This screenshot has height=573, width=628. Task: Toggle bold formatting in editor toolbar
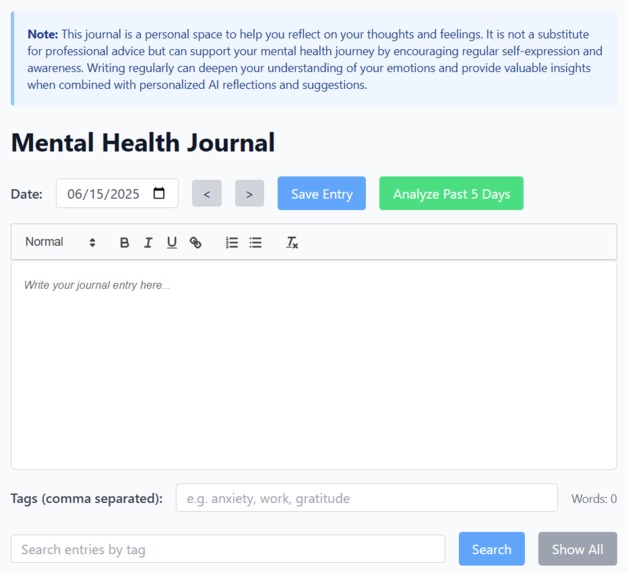point(125,243)
